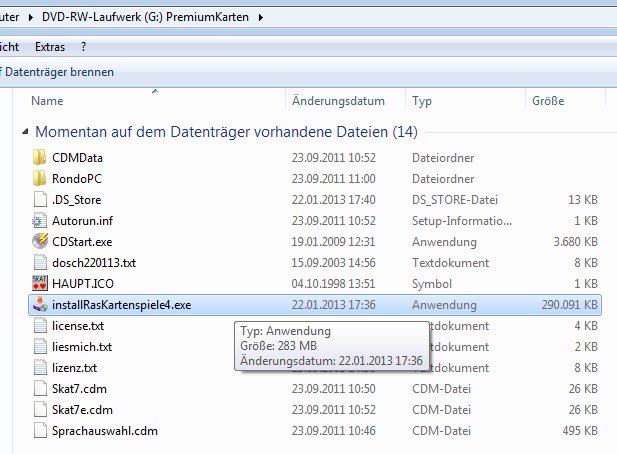Image resolution: width=617 pixels, height=454 pixels.
Task: Click the dosch220113.txt document icon
Action: click(x=40, y=262)
